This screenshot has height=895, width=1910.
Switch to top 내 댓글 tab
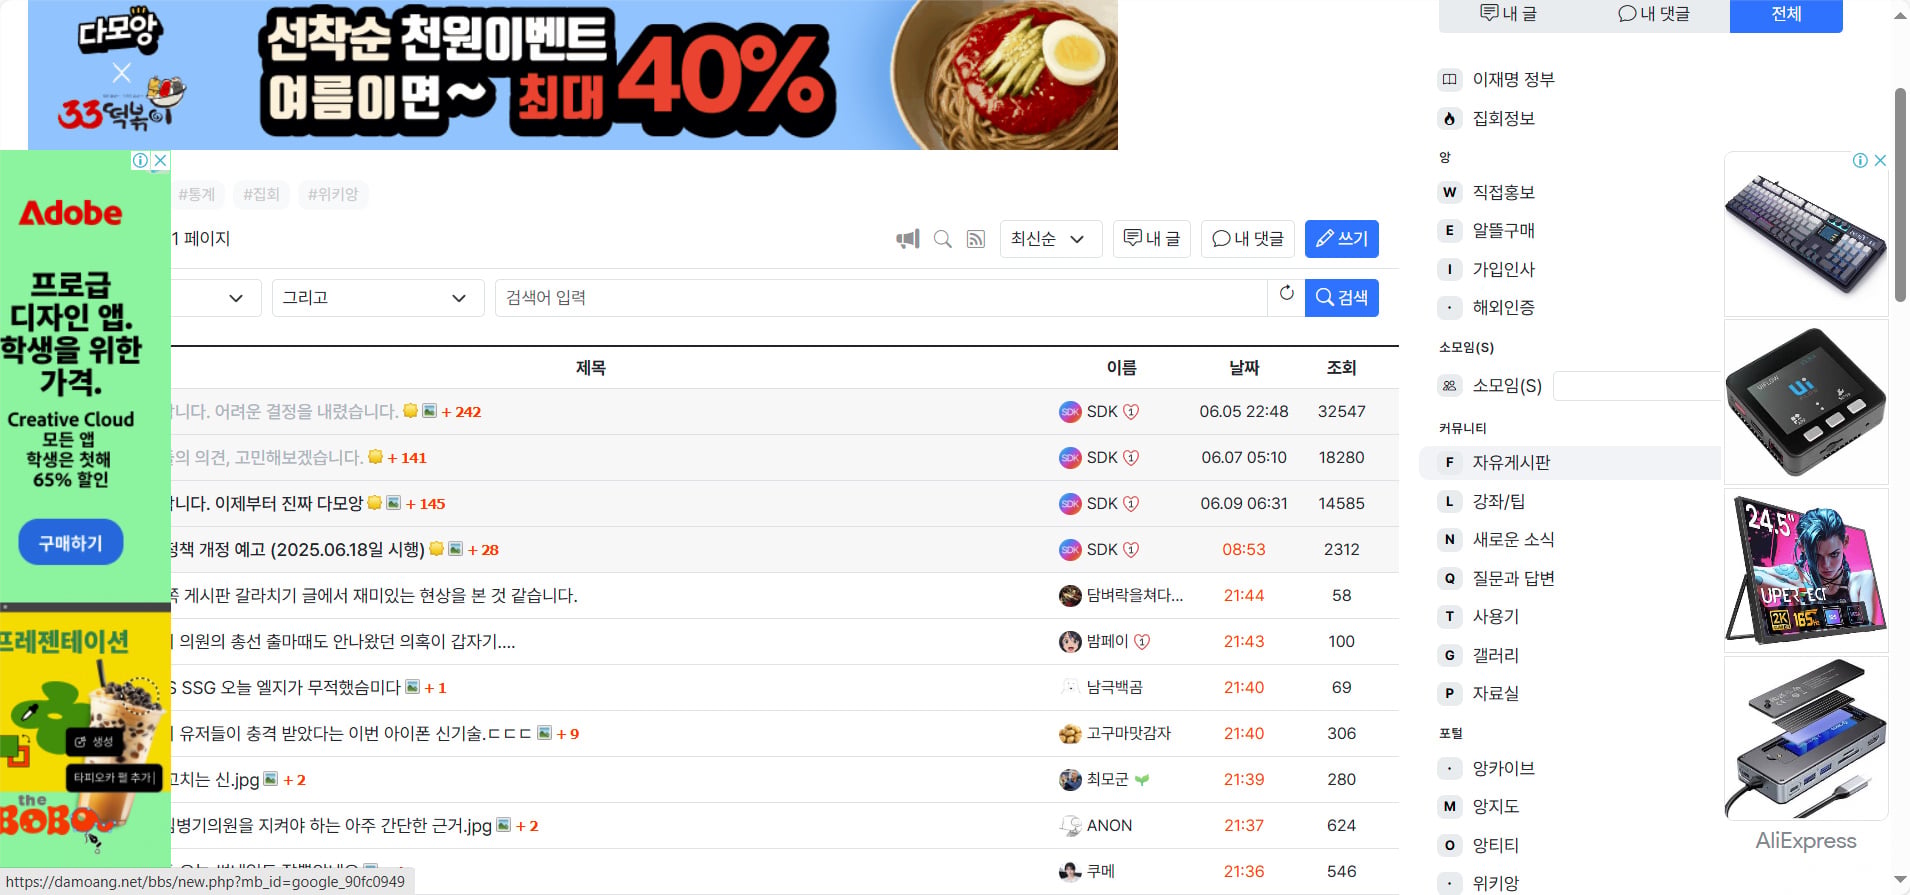[1653, 14]
